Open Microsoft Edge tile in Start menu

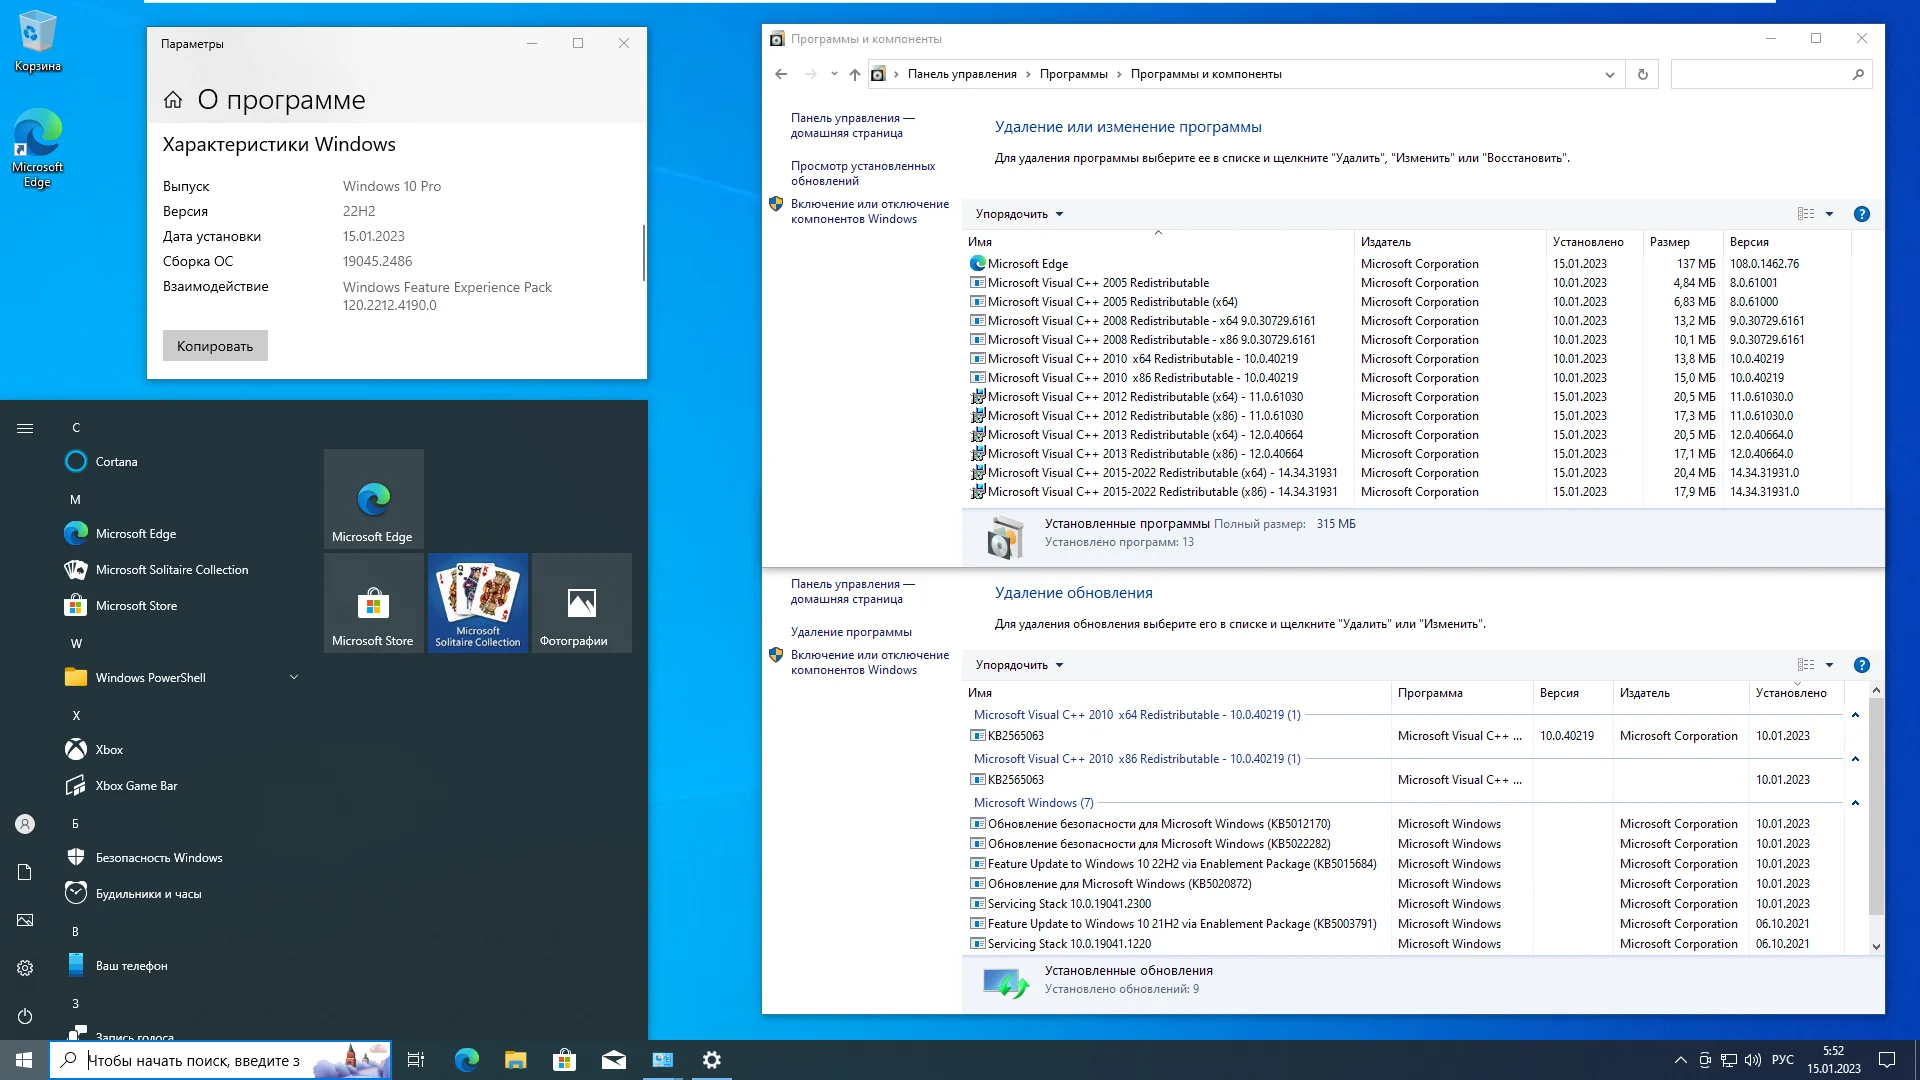(x=373, y=499)
